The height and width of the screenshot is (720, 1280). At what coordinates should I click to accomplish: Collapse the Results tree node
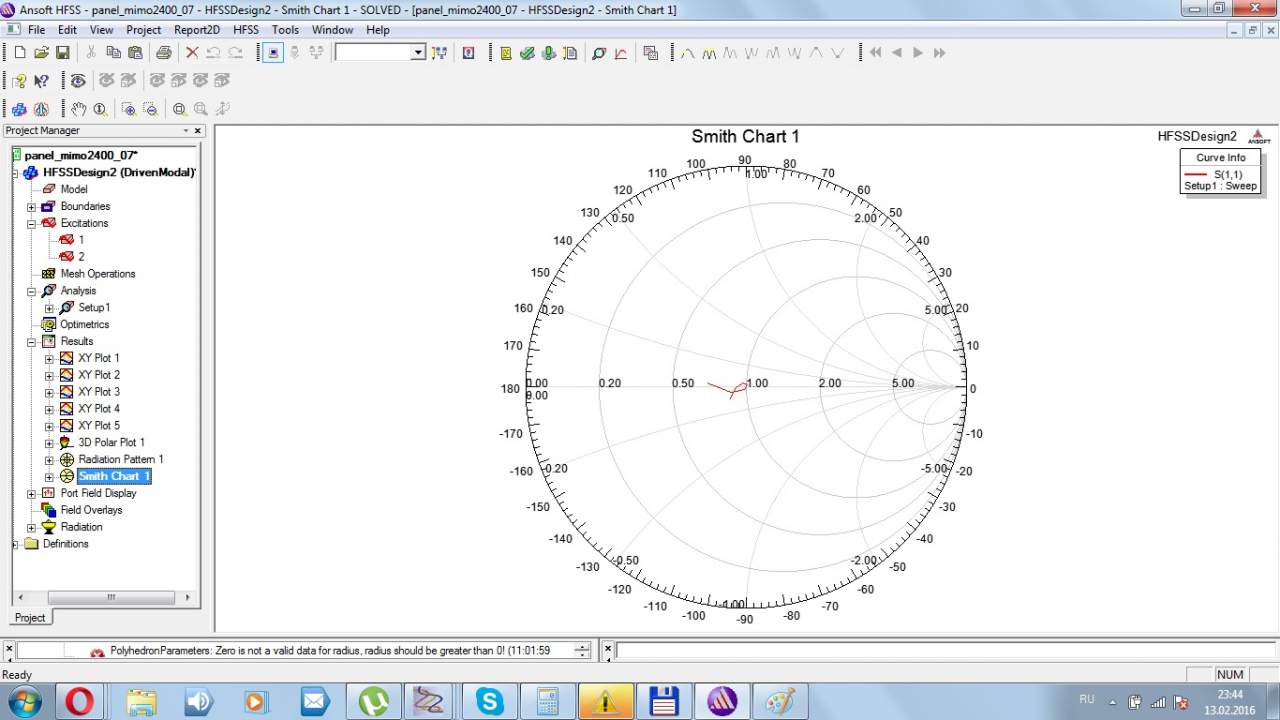click(x=31, y=342)
